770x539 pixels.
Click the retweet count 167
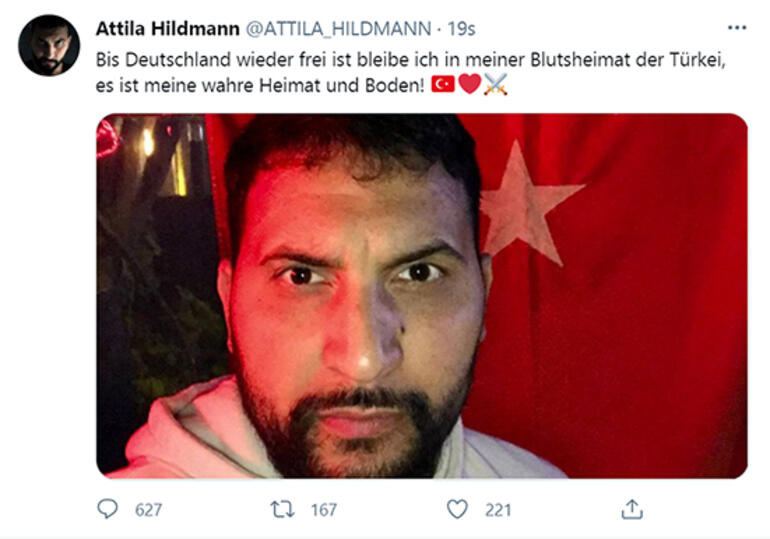(x=324, y=510)
